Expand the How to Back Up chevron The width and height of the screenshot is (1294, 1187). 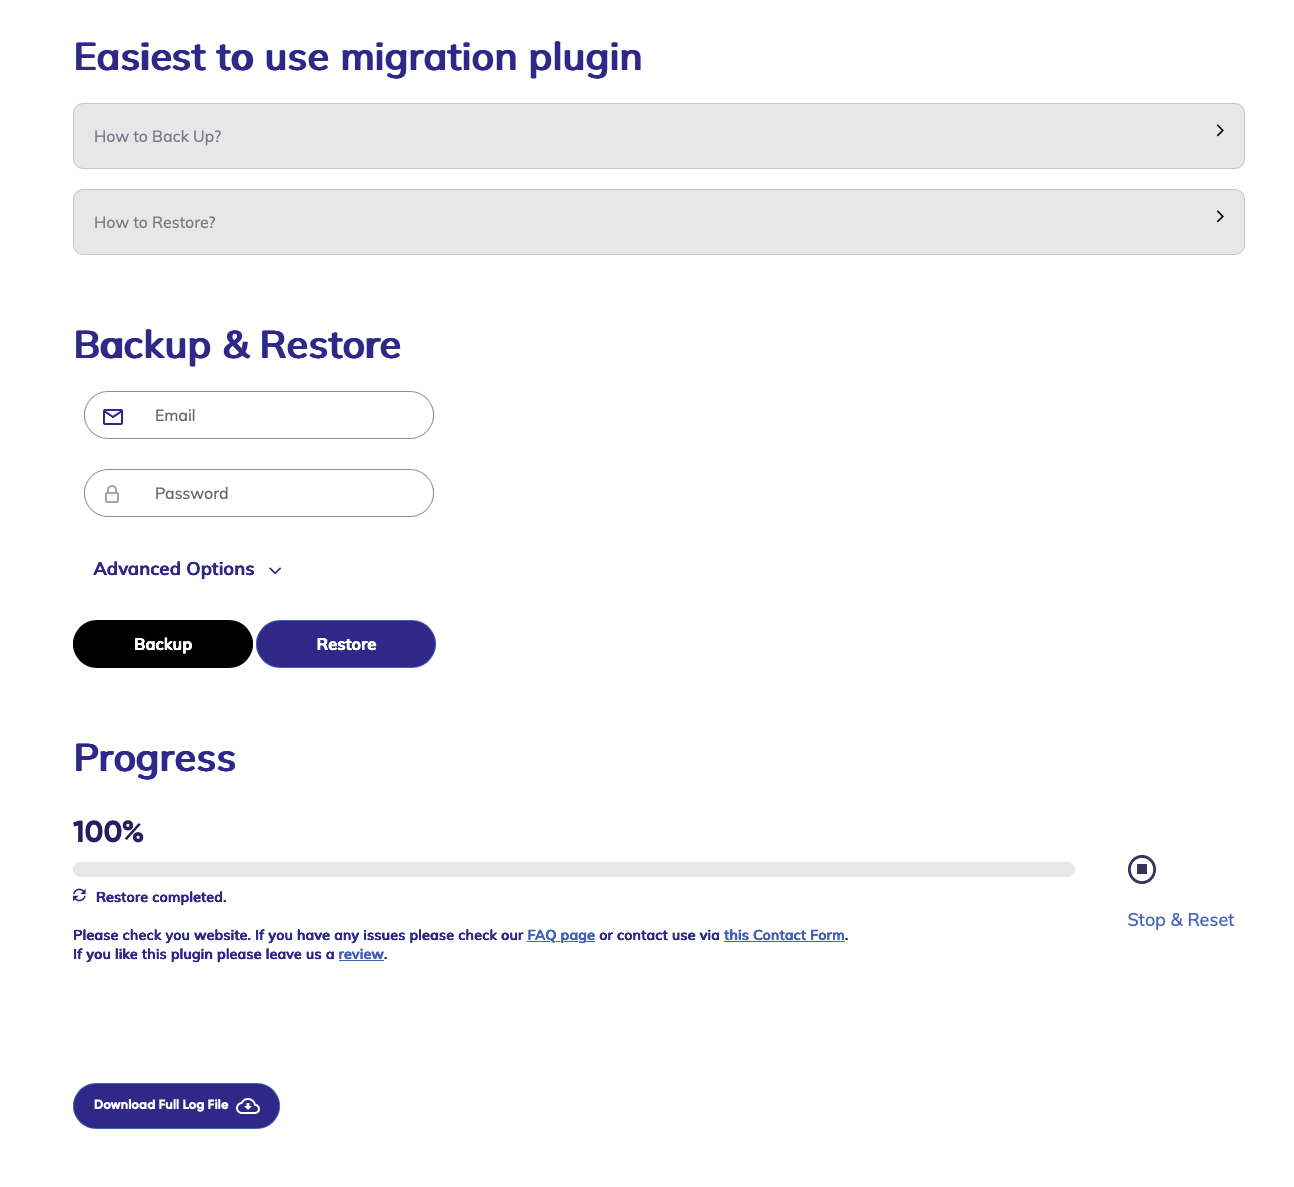[x=1219, y=131]
